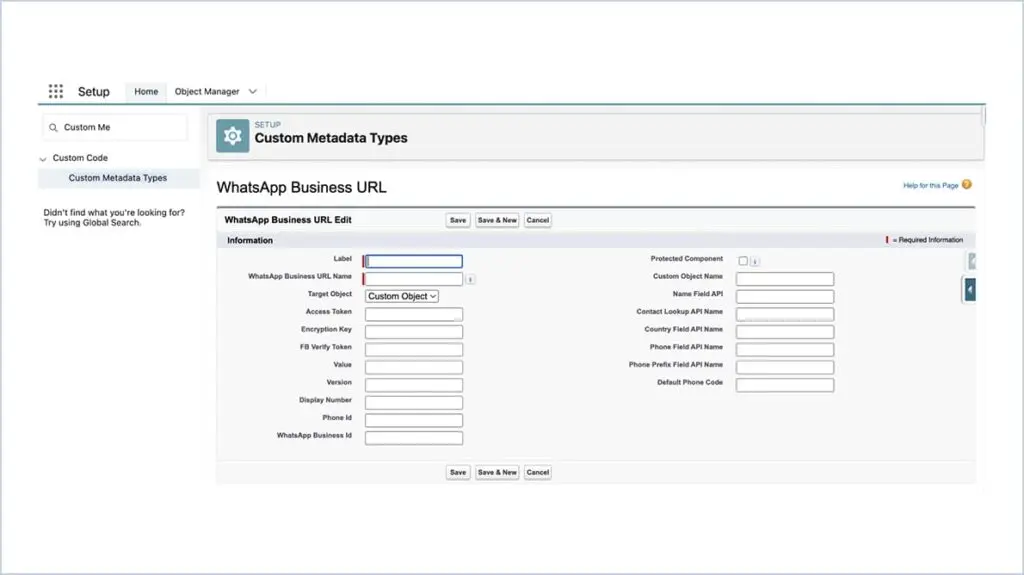
Task: Click the Encryption Key input field
Action: point(413,332)
